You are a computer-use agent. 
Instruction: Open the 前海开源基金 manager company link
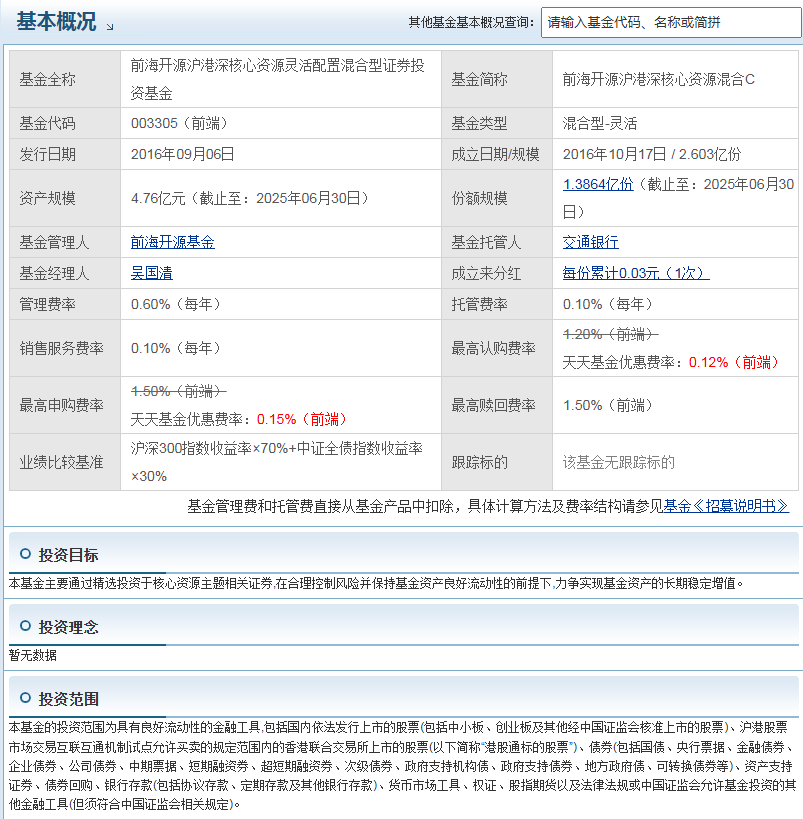172,242
